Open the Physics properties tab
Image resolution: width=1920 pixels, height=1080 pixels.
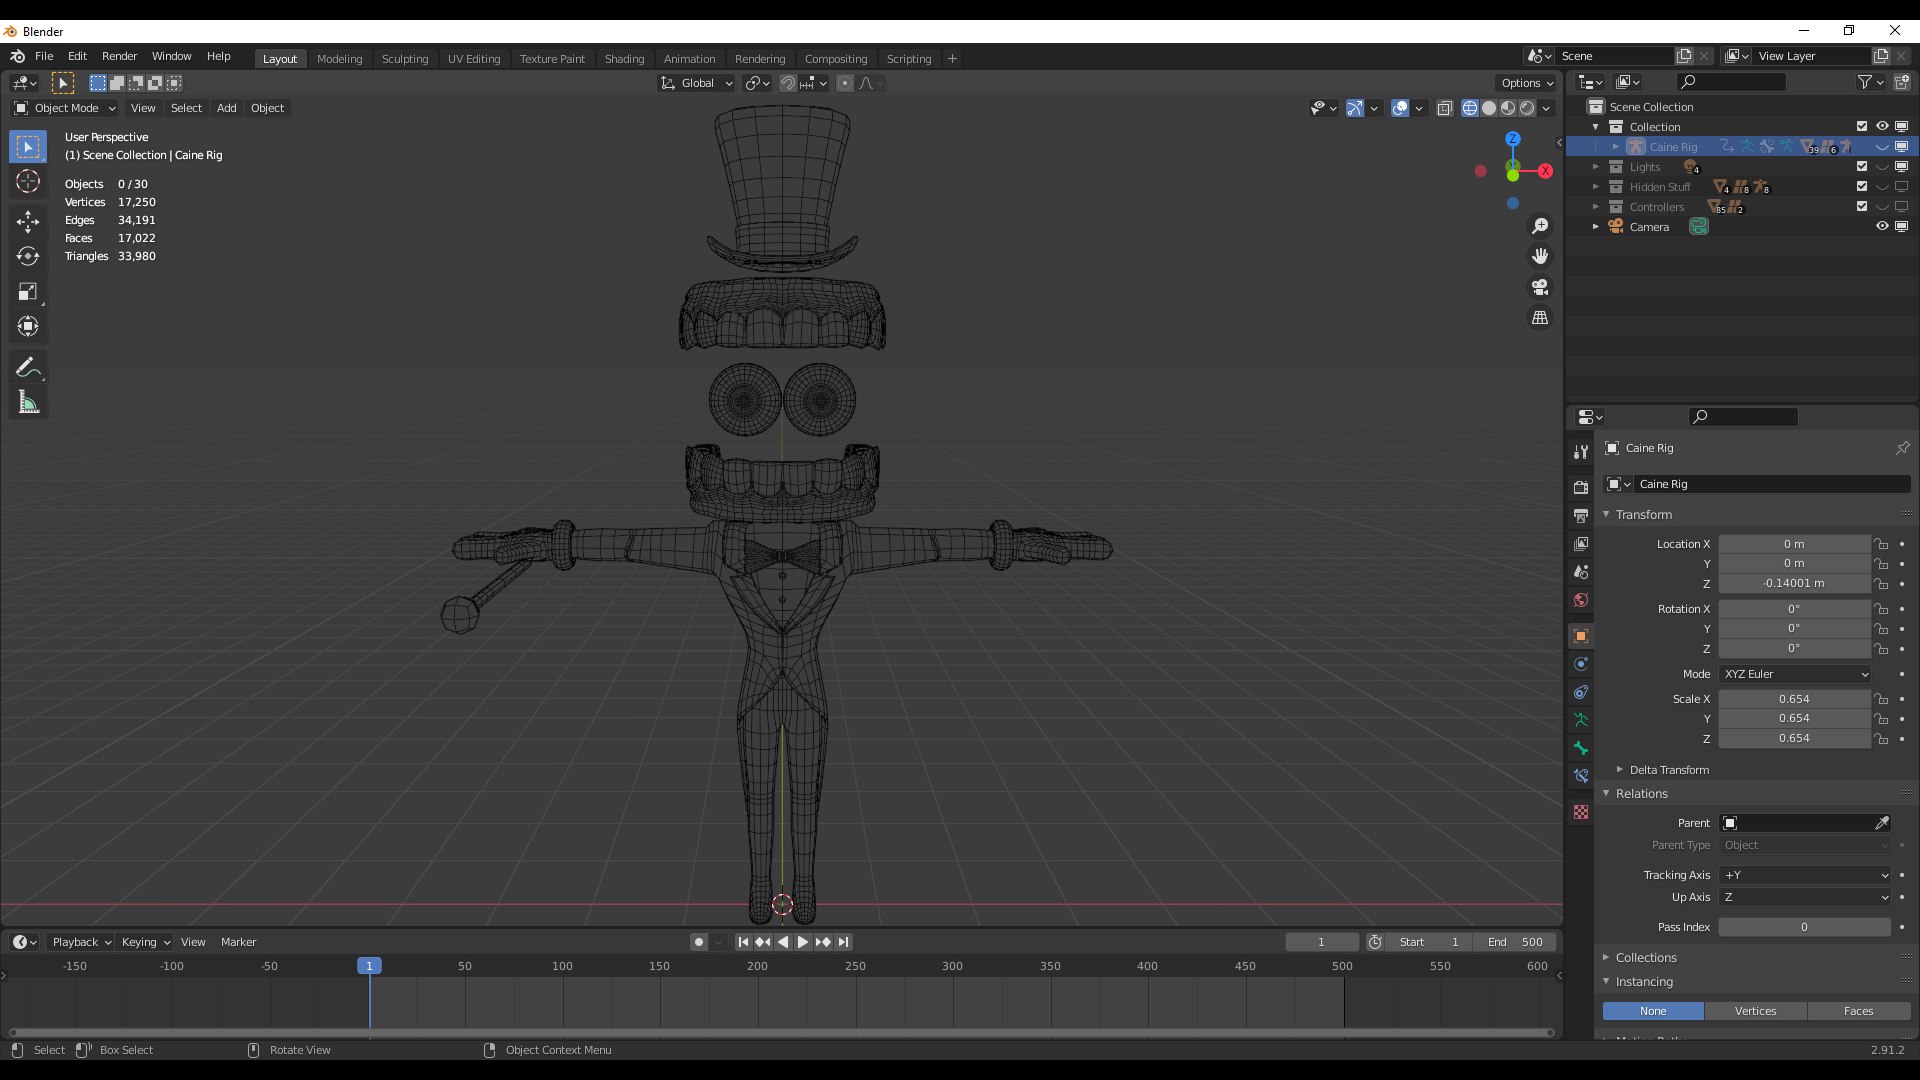tap(1581, 664)
